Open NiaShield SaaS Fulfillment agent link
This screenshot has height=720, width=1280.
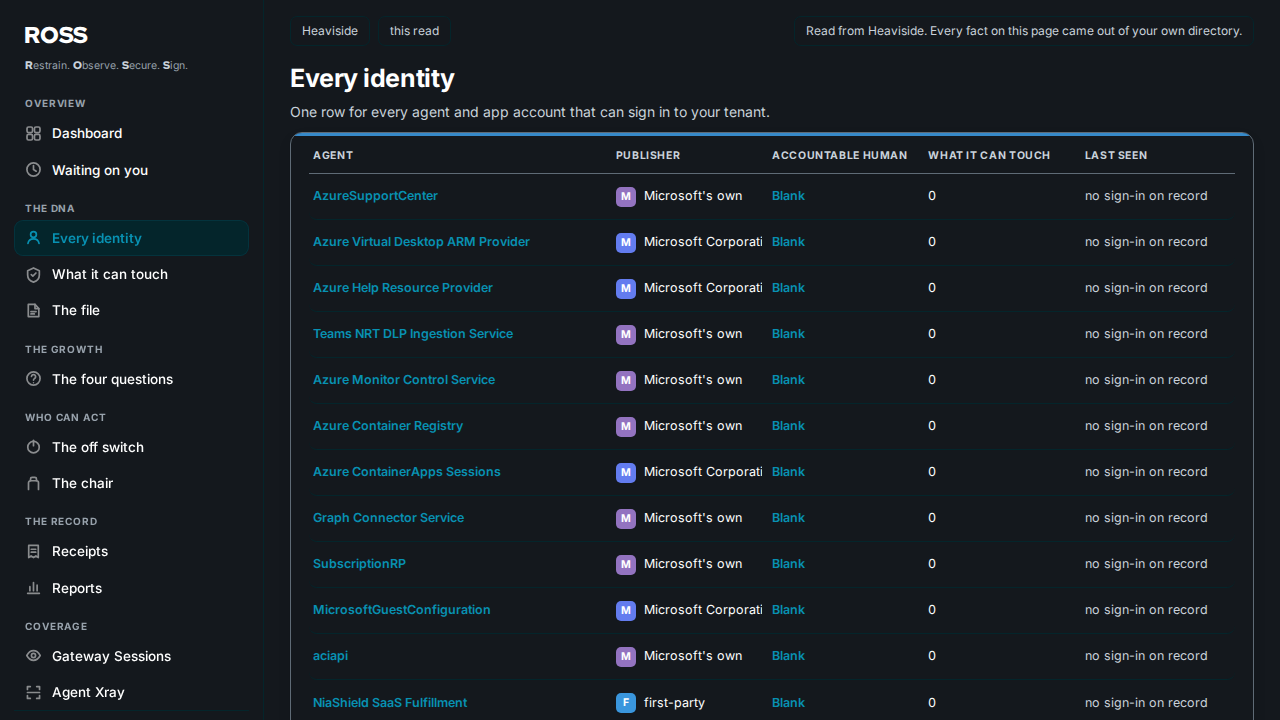[390, 703]
